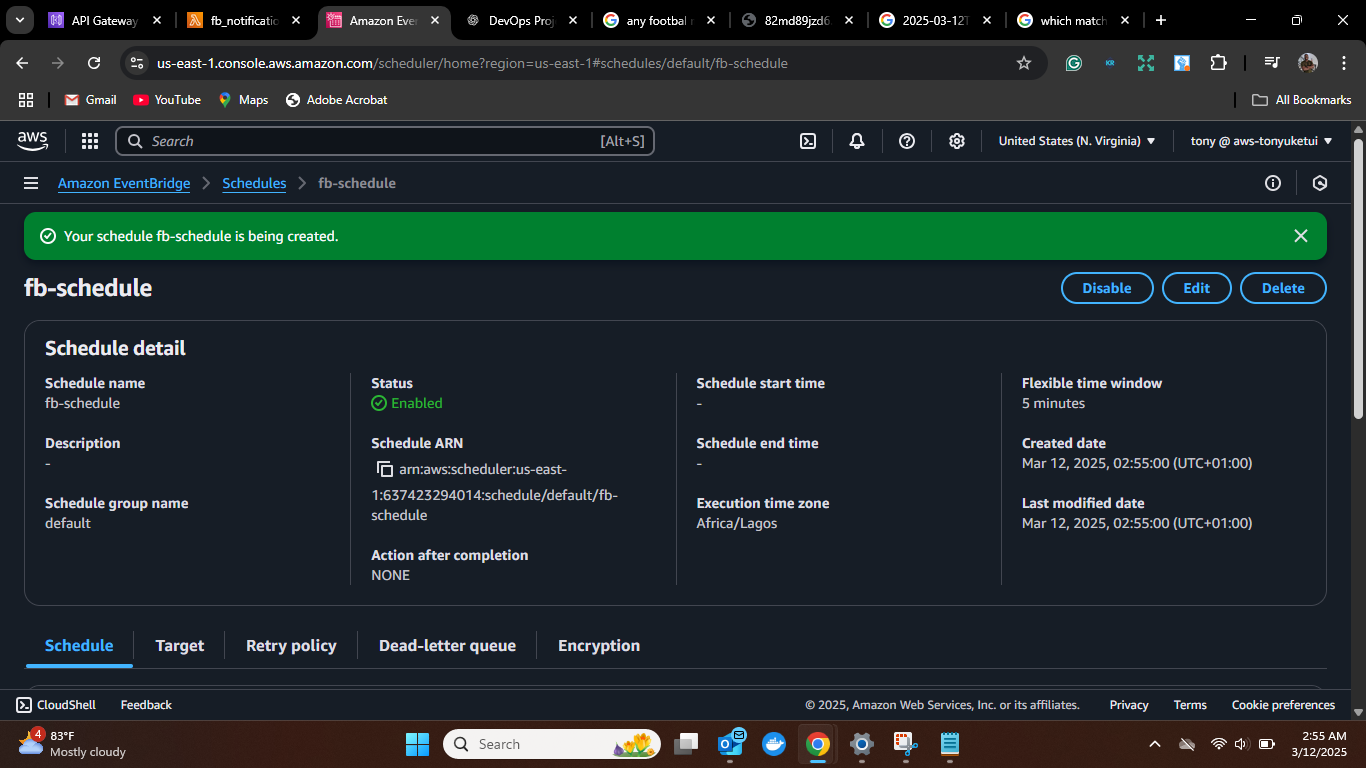Go back in browser history

point(23,63)
